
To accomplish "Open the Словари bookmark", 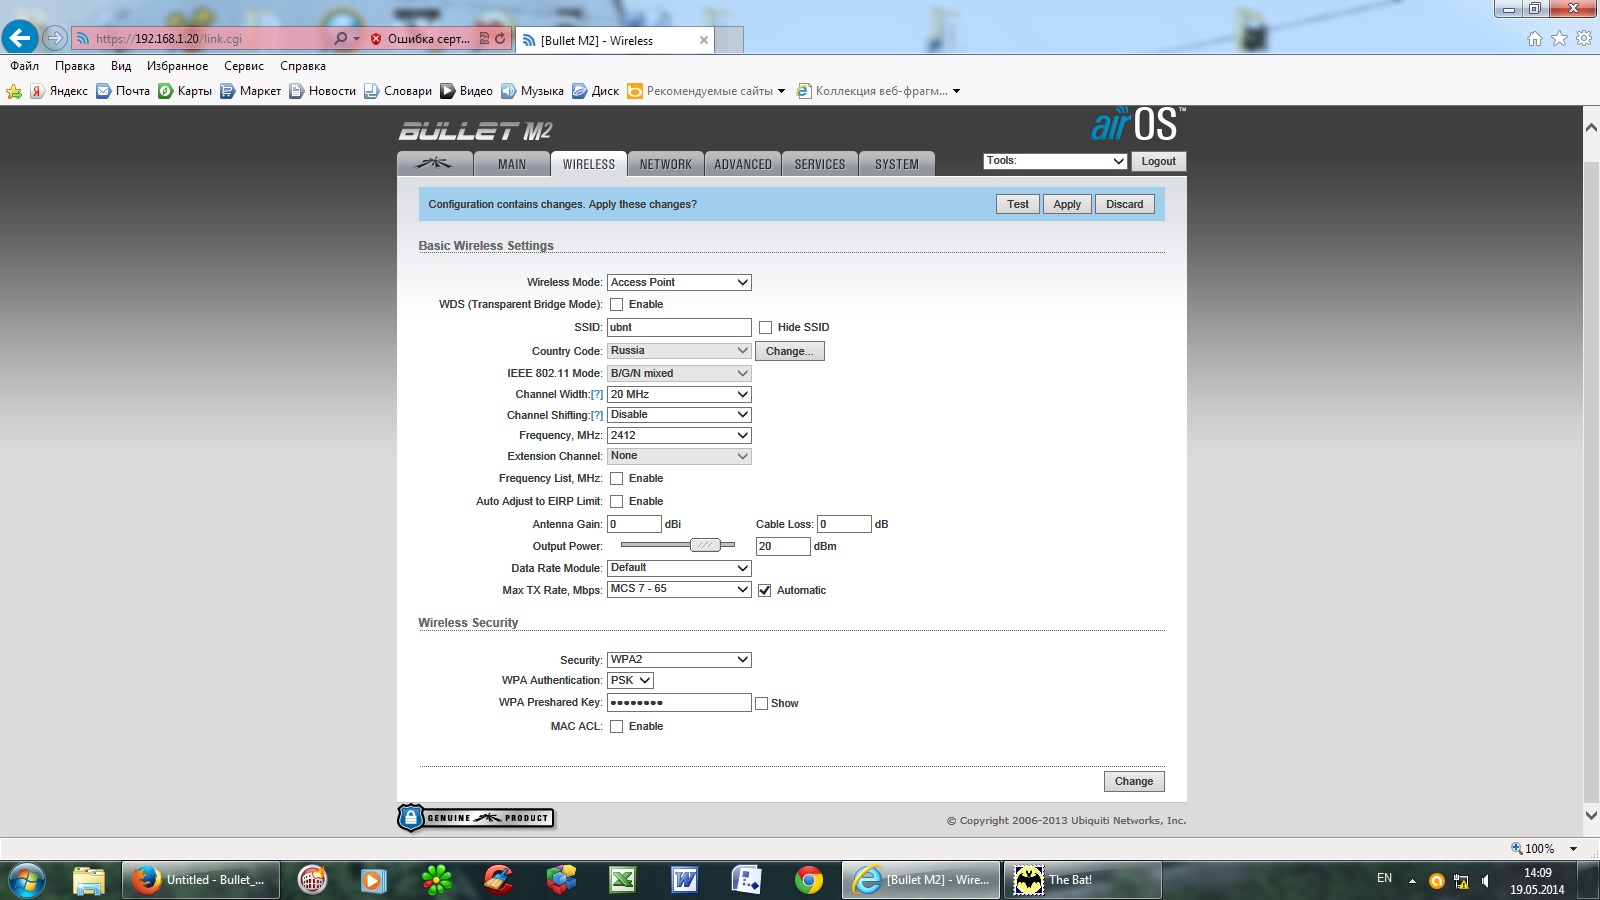I will [x=398, y=91].
